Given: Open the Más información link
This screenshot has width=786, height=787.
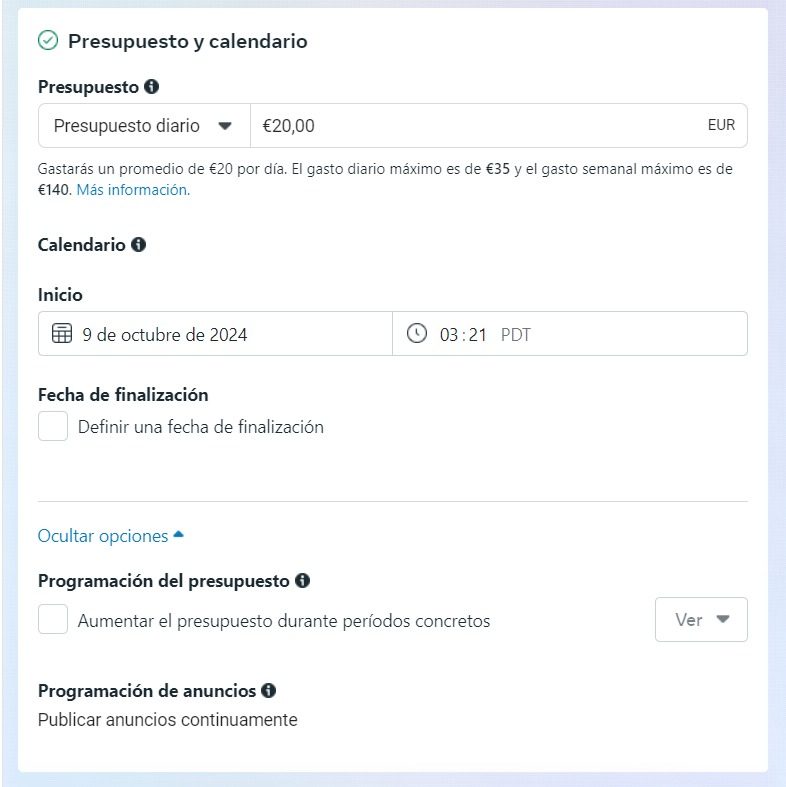Looking at the screenshot, I should click(x=132, y=190).
